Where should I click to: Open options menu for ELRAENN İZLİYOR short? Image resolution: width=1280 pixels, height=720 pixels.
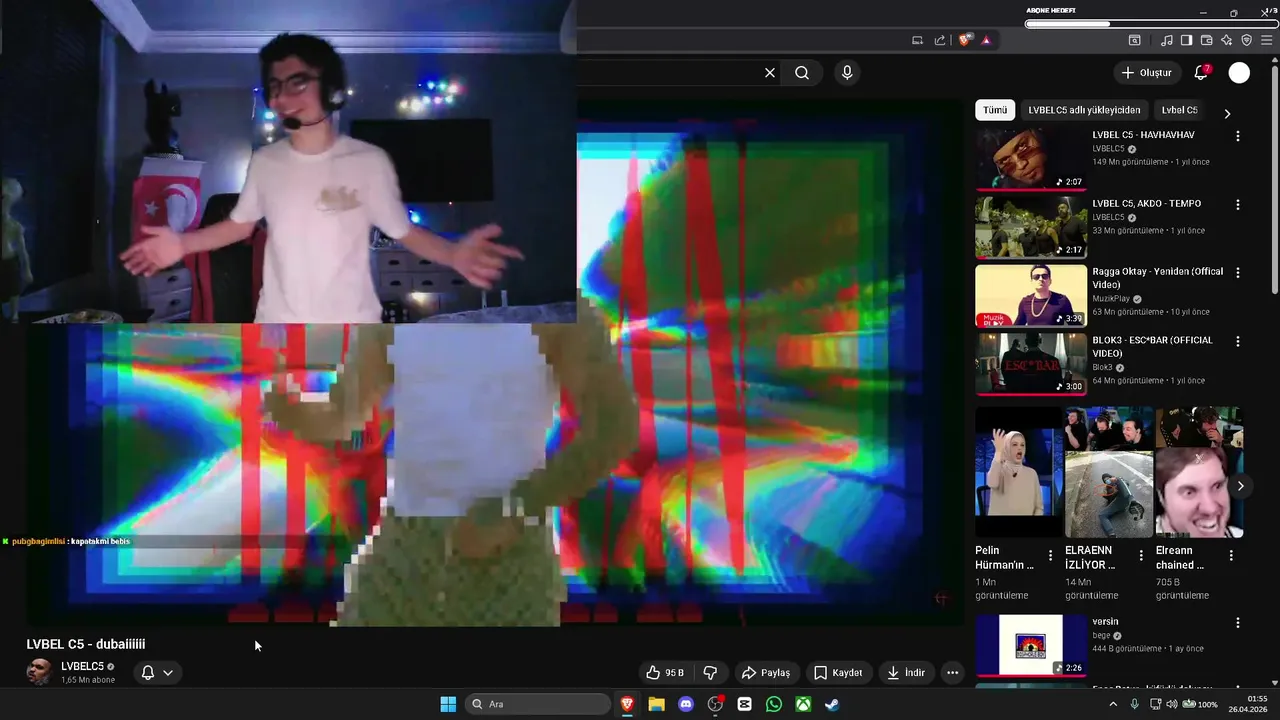[1141, 556]
